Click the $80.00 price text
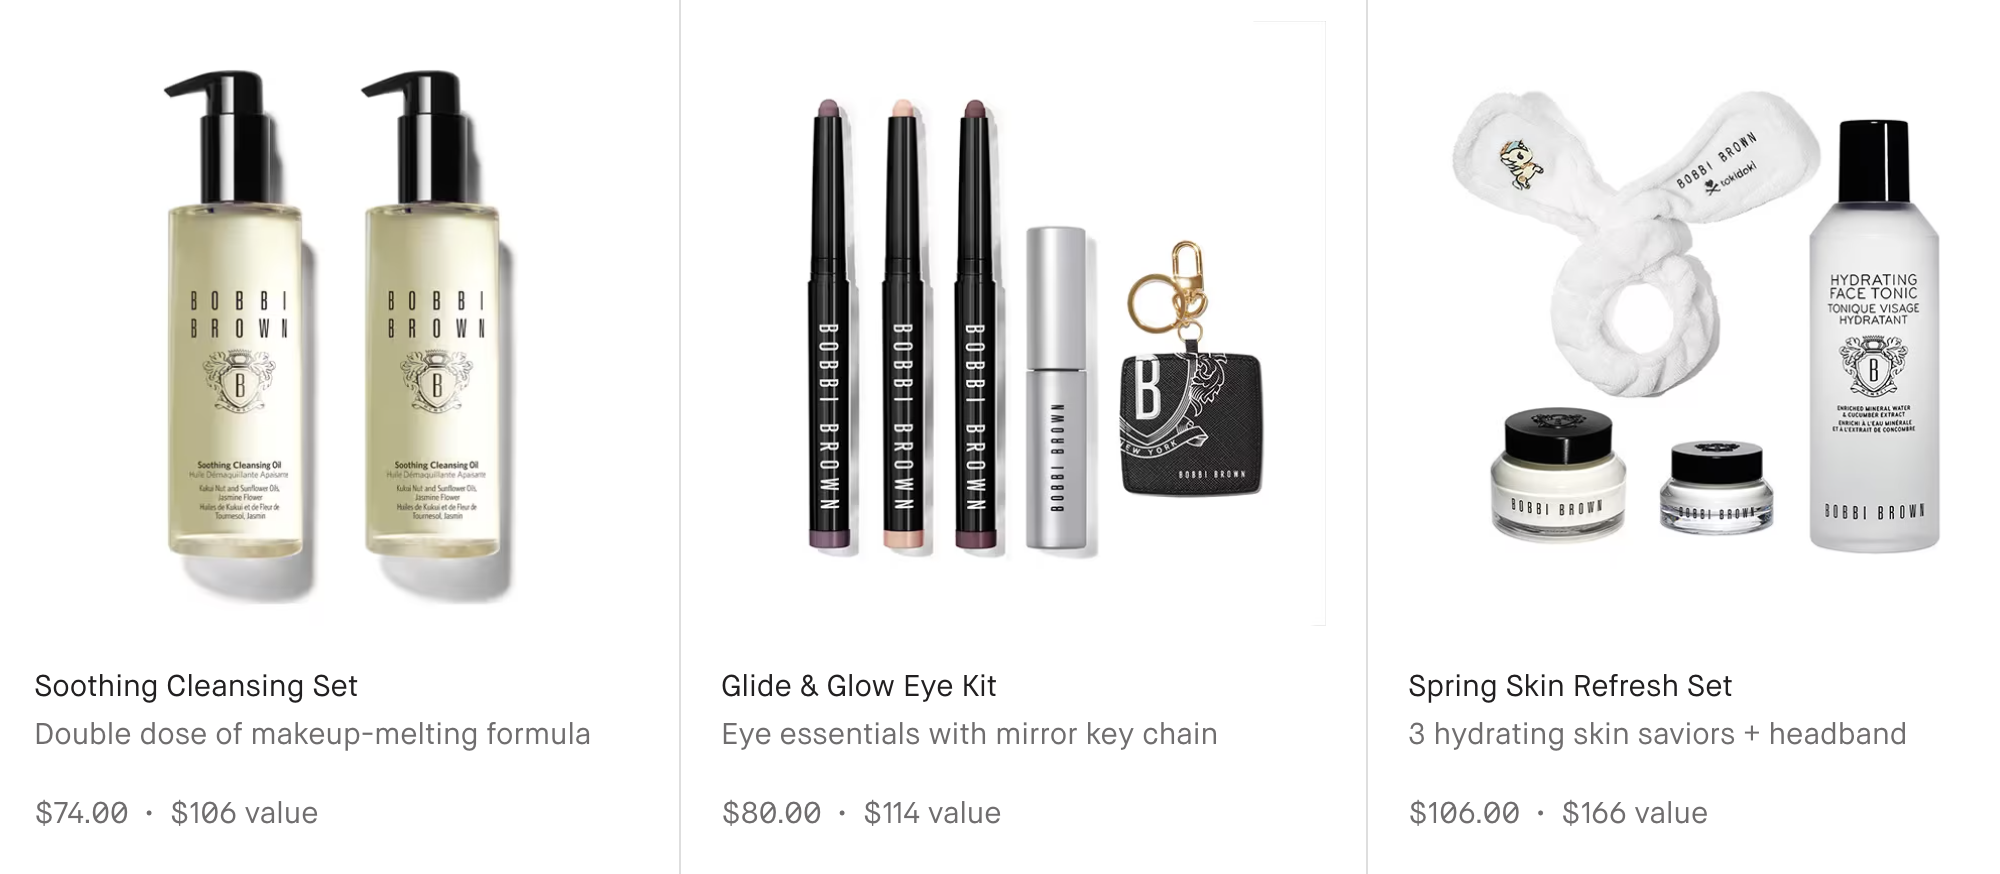2000x874 pixels. coord(772,813)
